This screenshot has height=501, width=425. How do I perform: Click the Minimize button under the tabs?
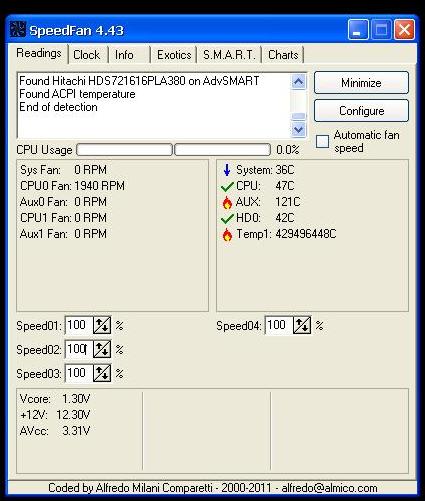pos(361,82)
